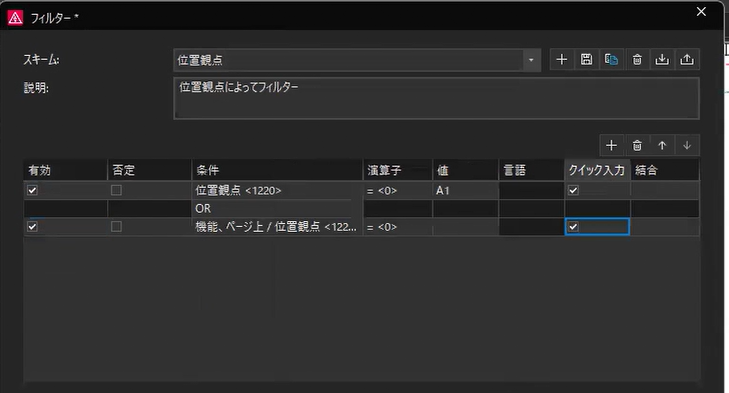Move selected criteria row down
The image size is (729, 393).
687,146
